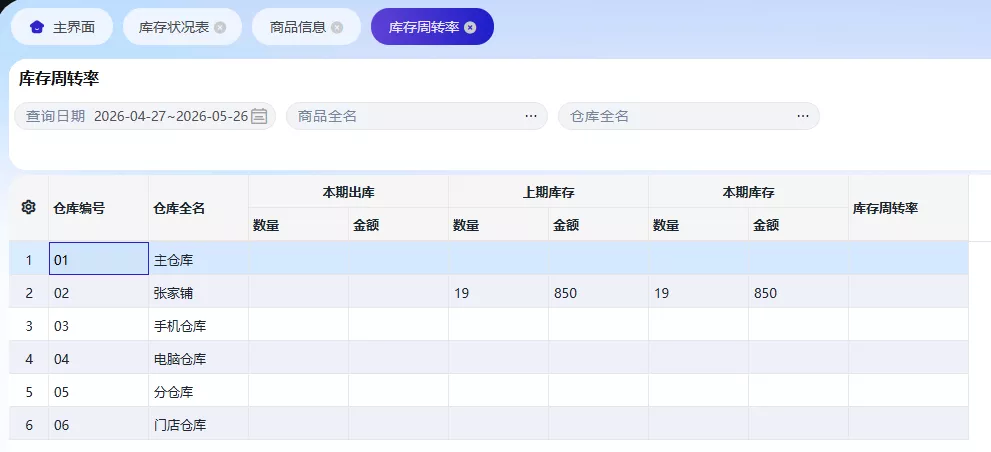Select the 主仓库 cell
The width and height of the screenshot is (991, 452).
pyautogui.click(x=198, y=259)
